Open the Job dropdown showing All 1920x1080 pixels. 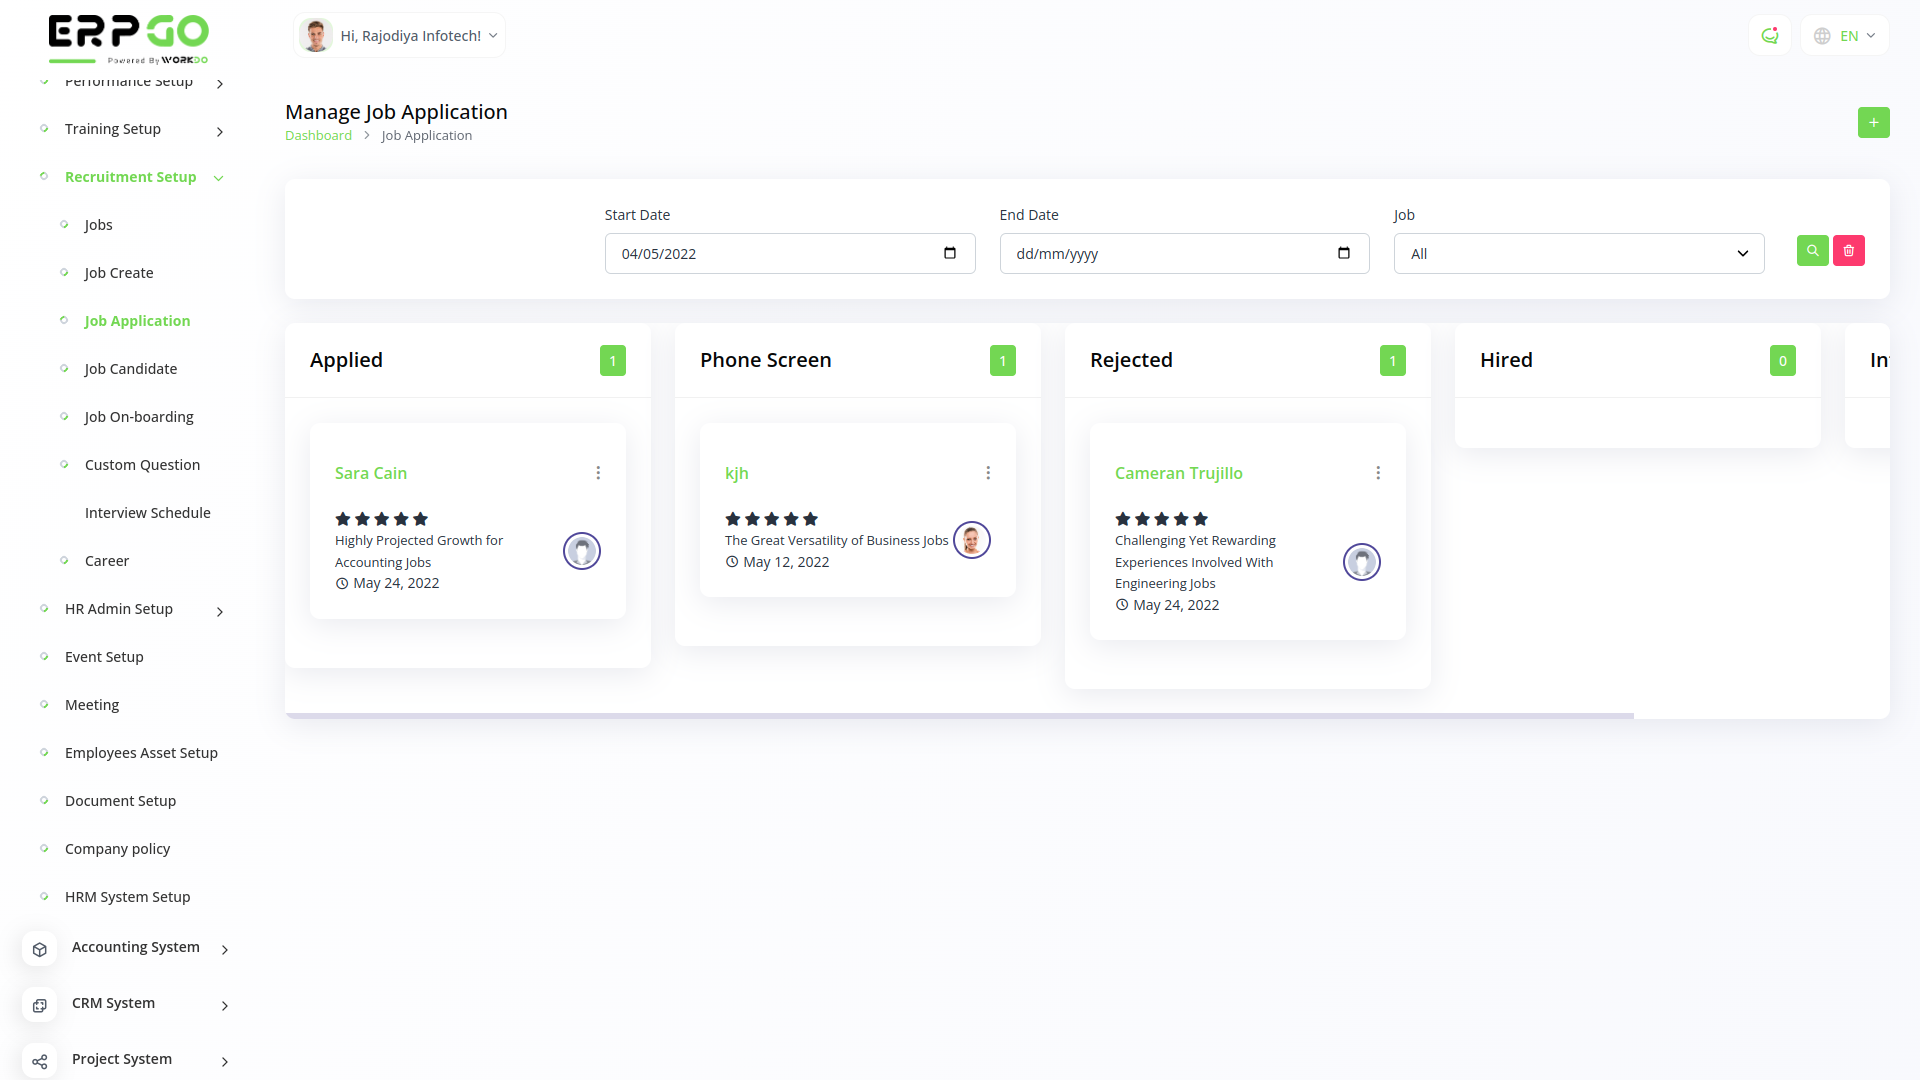tap(1577, 253)
